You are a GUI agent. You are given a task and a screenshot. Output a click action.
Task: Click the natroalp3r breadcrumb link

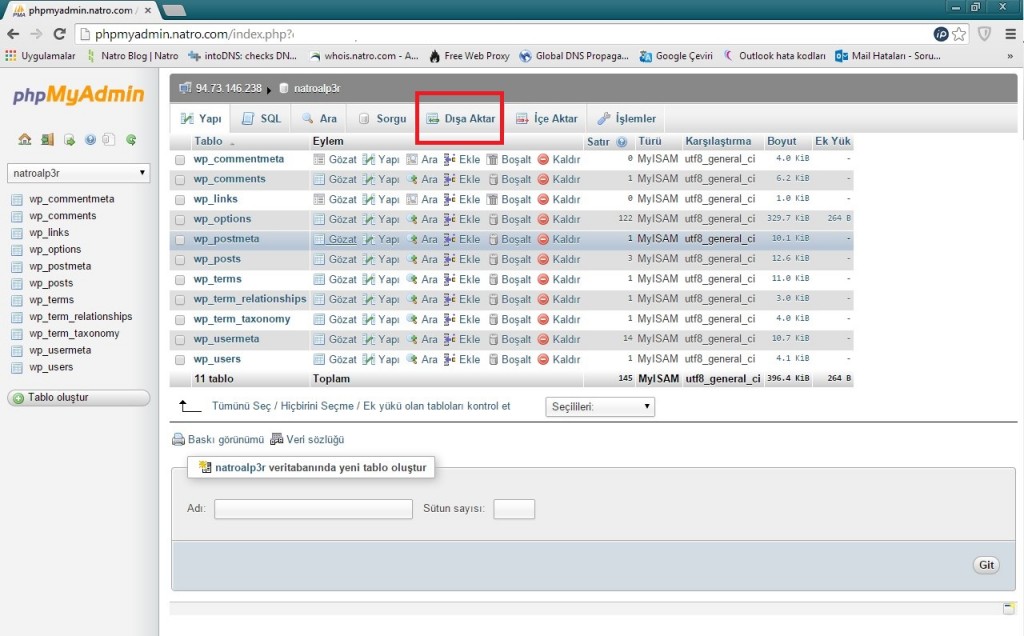click(317, 88)
